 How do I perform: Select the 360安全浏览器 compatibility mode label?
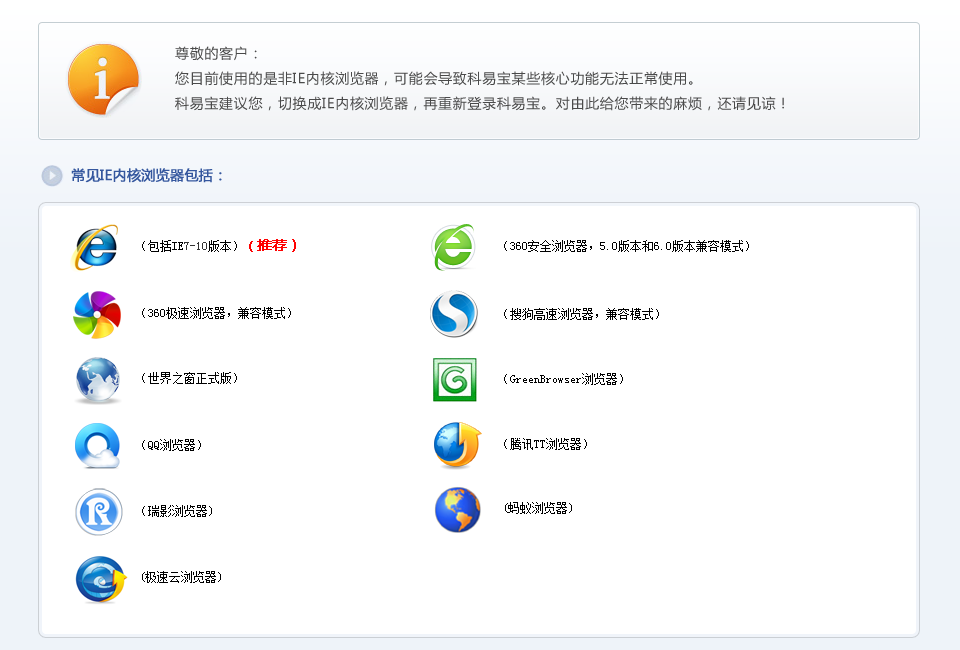tap(626, 246)
